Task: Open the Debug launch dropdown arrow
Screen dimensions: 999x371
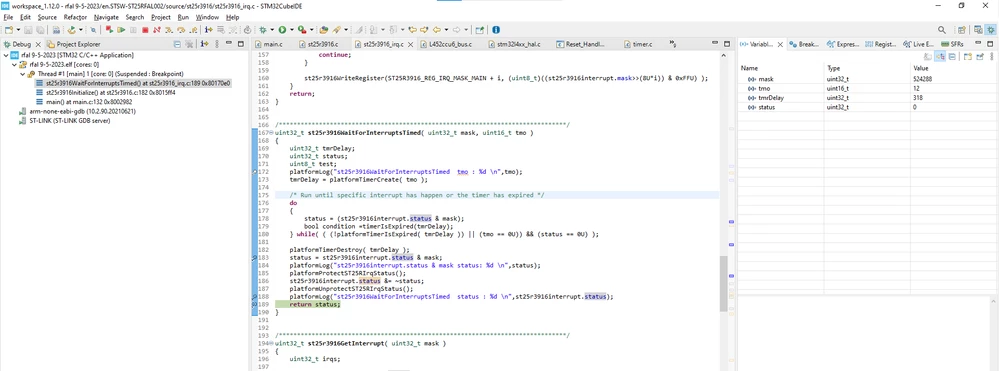Action: 272,29
